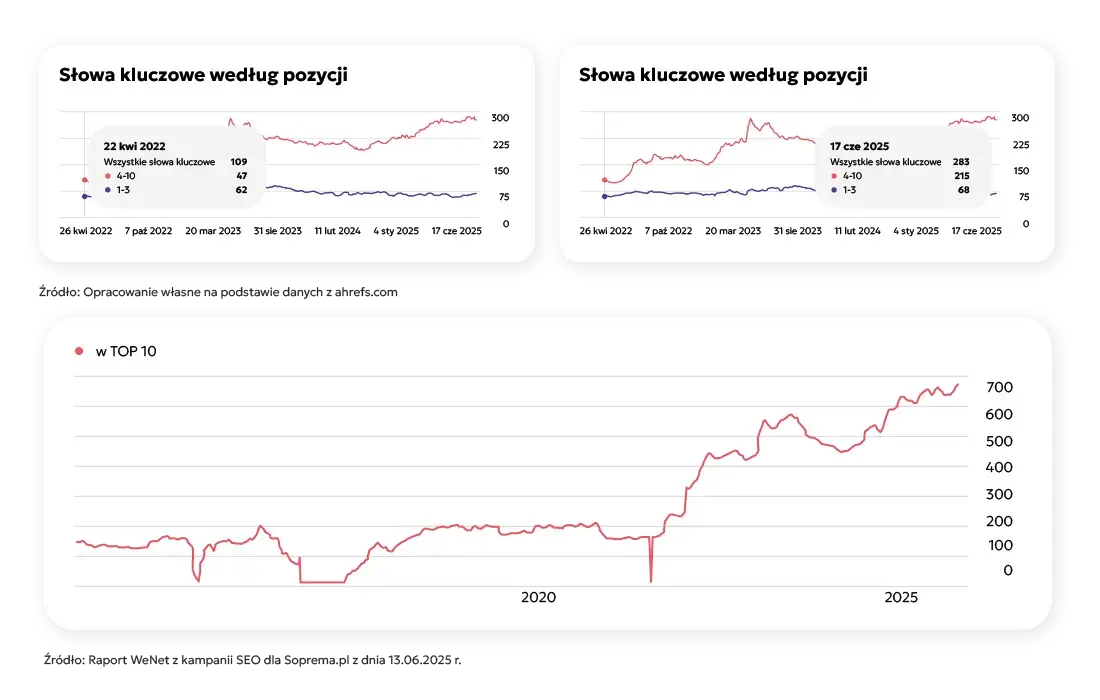Click the 2020 label on the TOP 10 chart axis
The height and width of the screenshot is (700, 1100).
538,597
